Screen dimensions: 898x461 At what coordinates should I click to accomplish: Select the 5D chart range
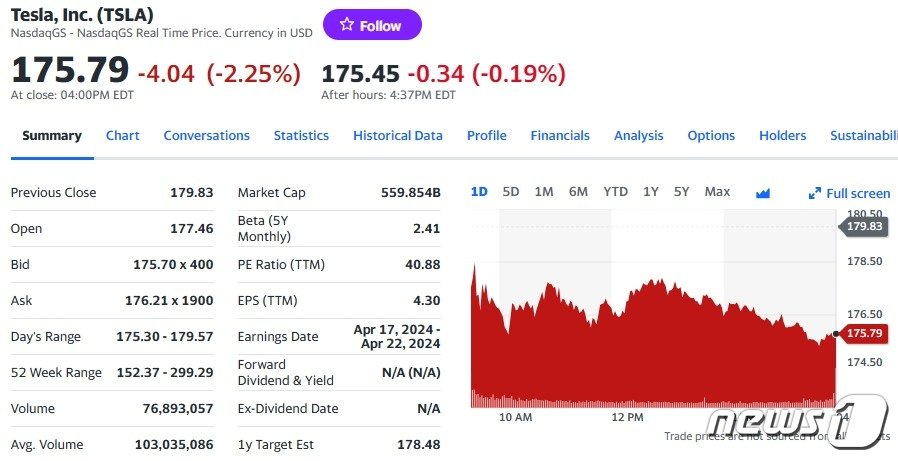[x=511, y=192]
